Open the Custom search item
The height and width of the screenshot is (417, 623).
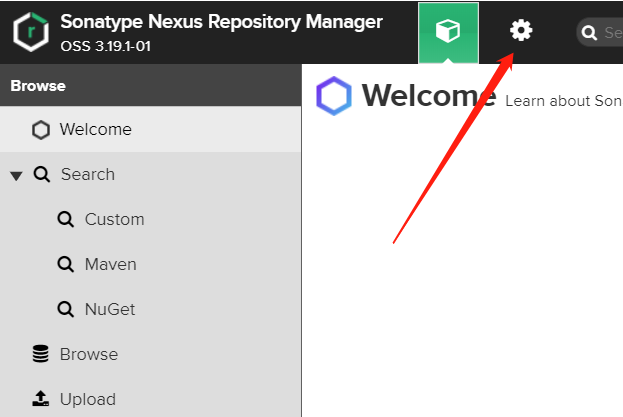pos(150,219)
